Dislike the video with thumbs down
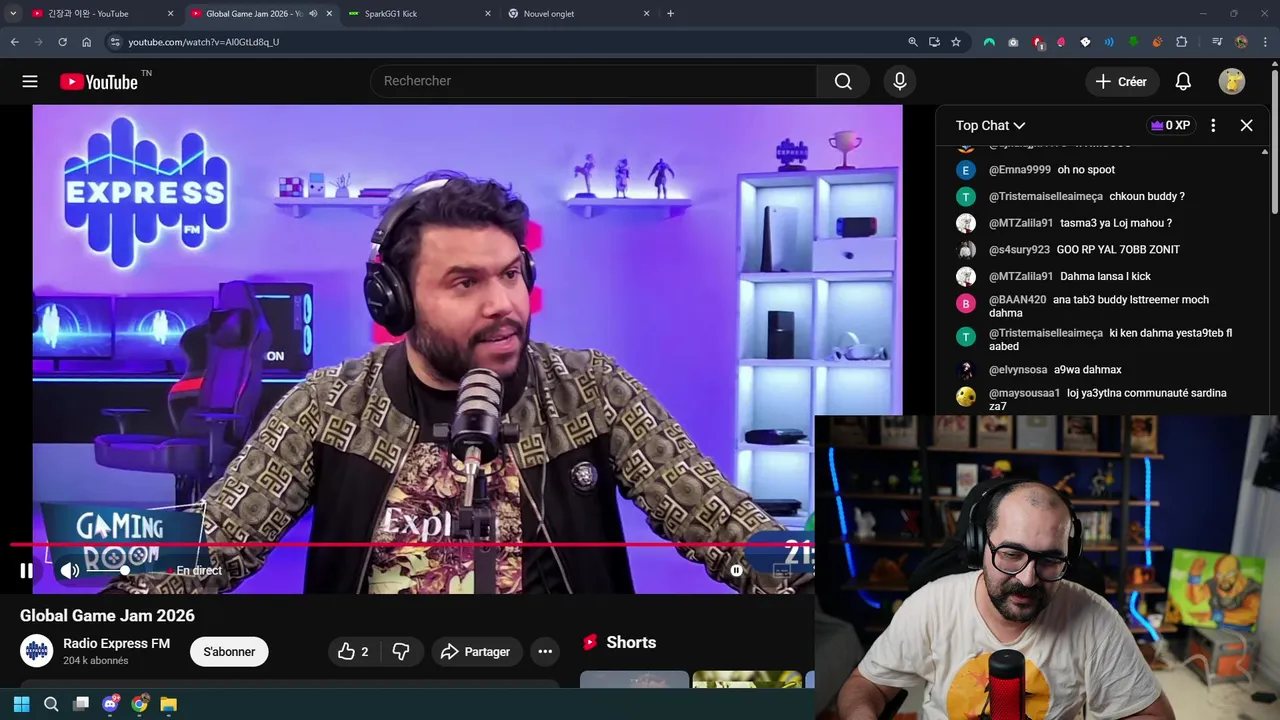The image size is (1280, 720). [401, 652]
